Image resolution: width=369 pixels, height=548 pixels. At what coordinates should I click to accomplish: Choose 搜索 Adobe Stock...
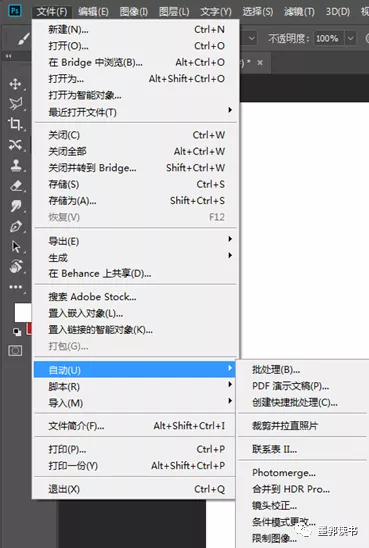[136, 297]
